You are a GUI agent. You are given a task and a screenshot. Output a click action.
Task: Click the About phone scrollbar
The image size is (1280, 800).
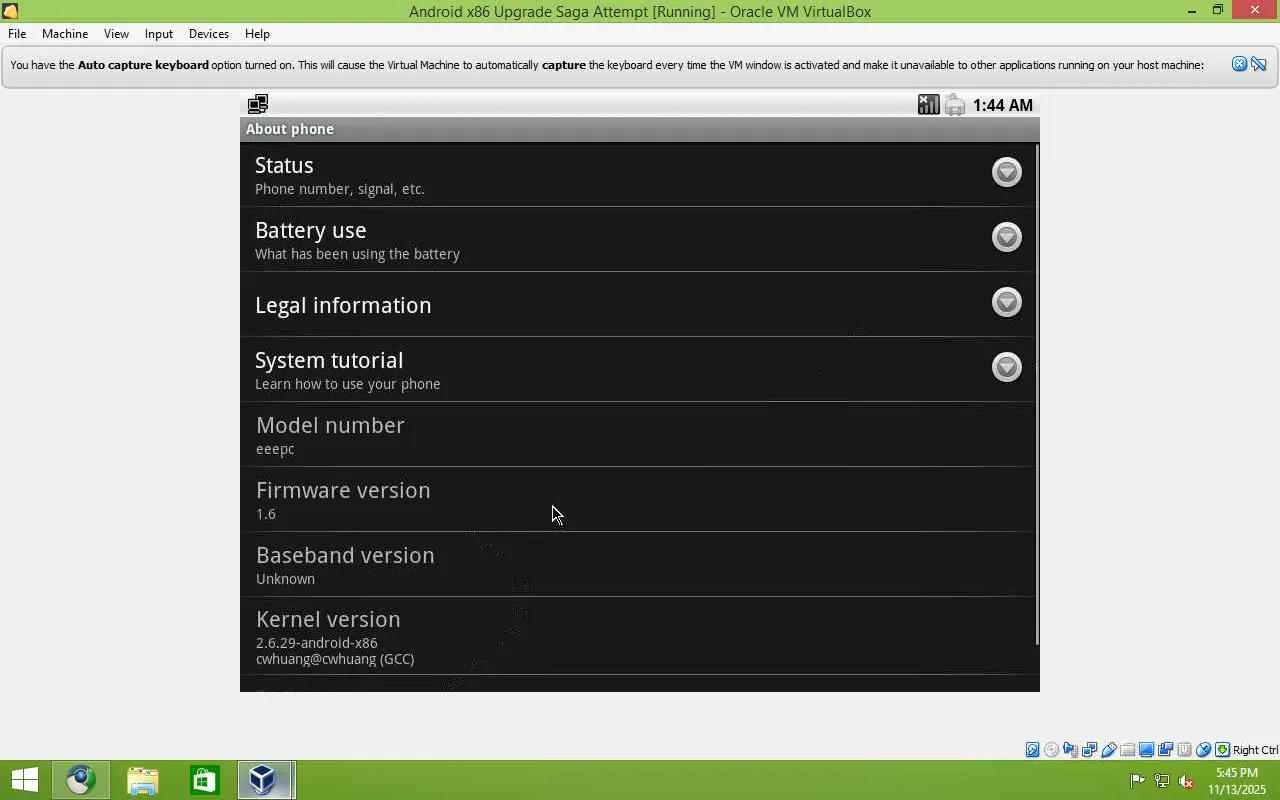[x=1037, y=395]
